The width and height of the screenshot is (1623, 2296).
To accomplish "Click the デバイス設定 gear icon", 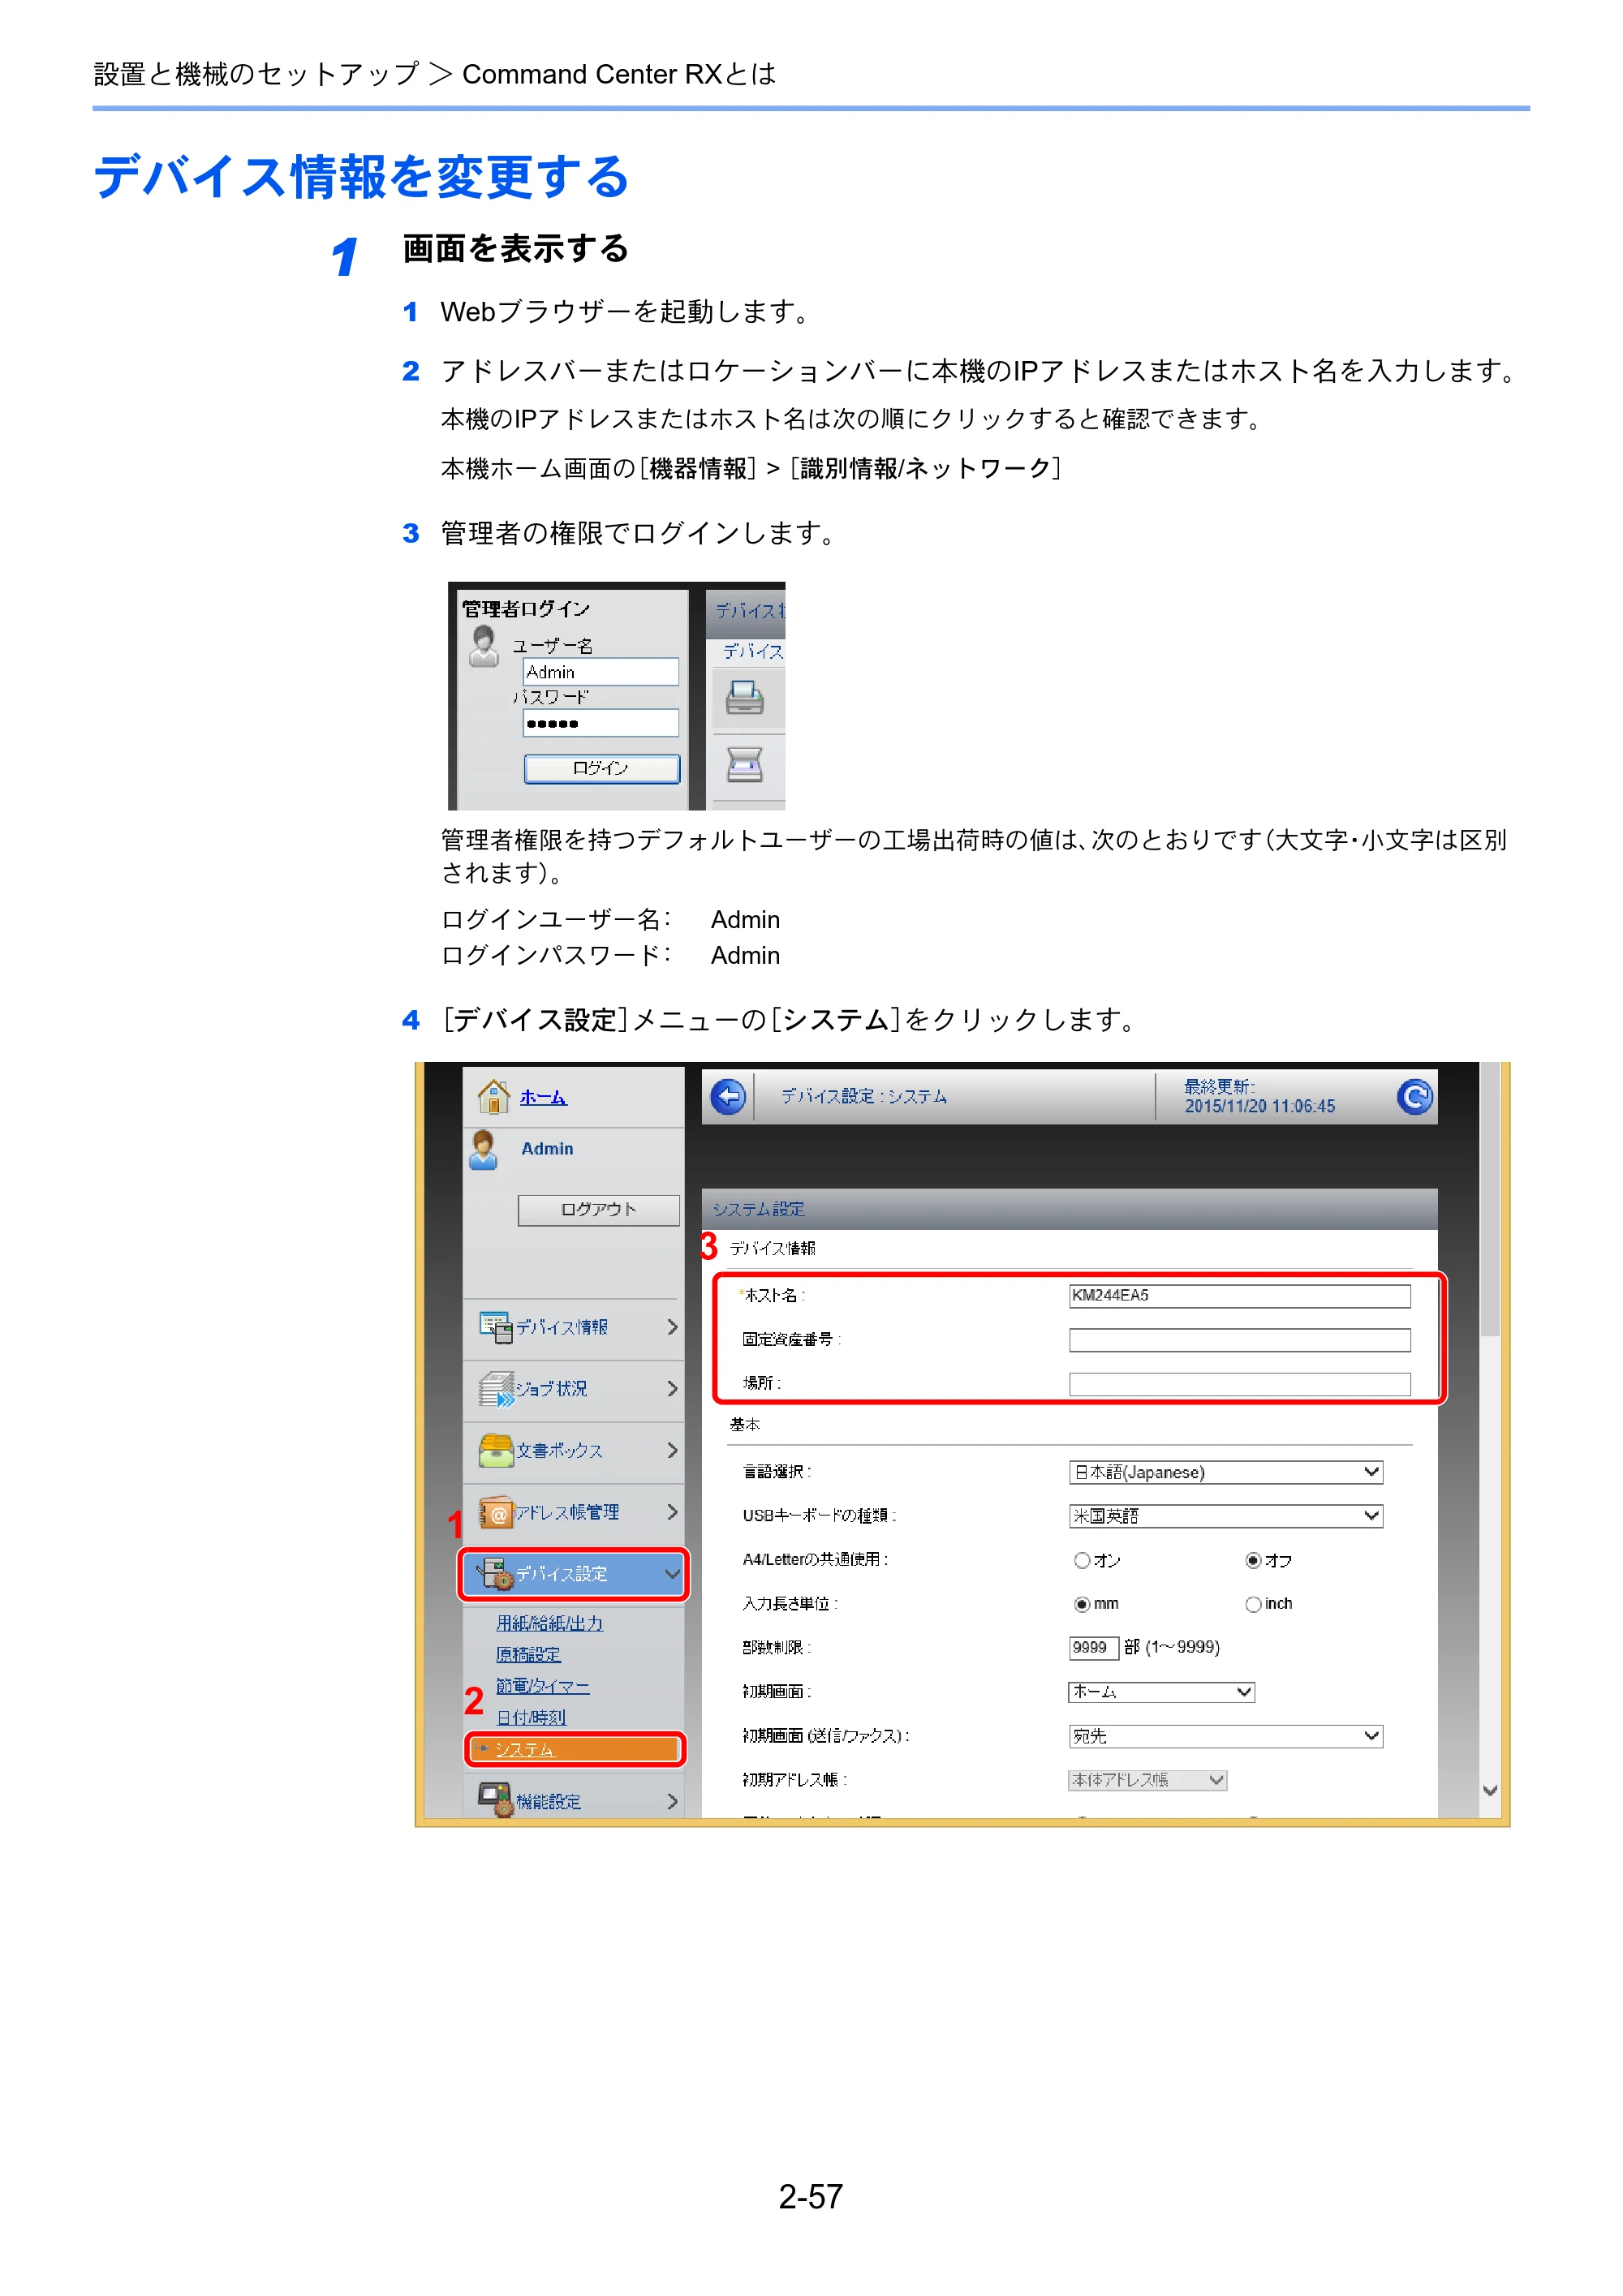I will [495, 1574].
